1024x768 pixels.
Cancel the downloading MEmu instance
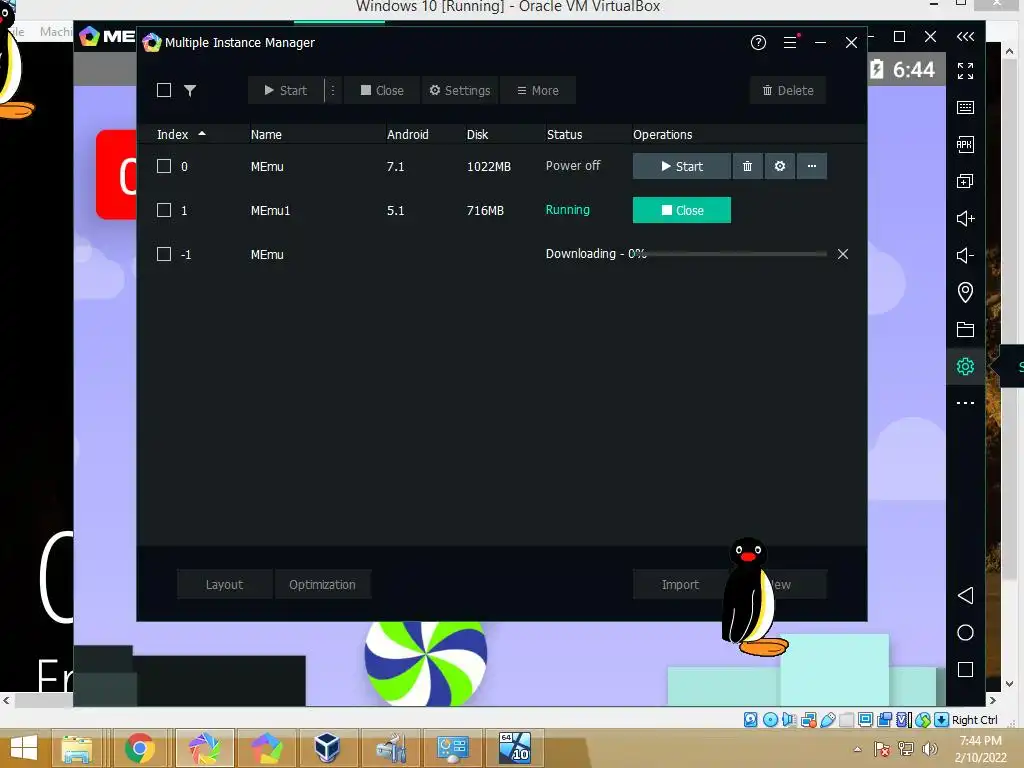[843, 254]
